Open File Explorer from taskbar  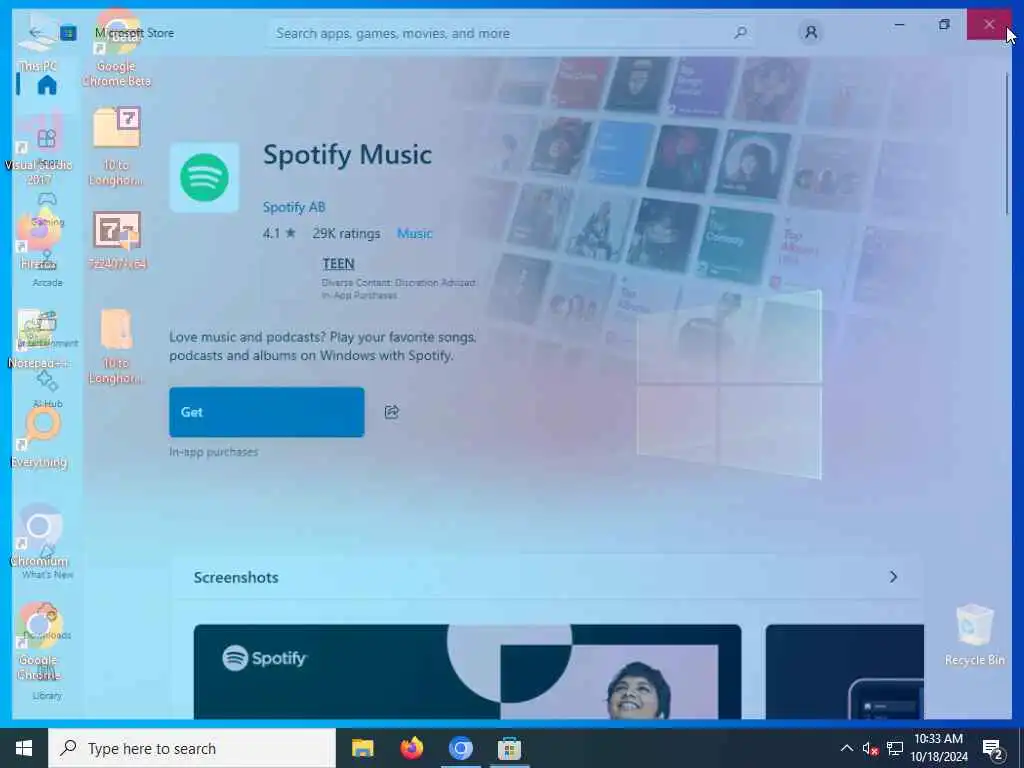tap(362, 748)
